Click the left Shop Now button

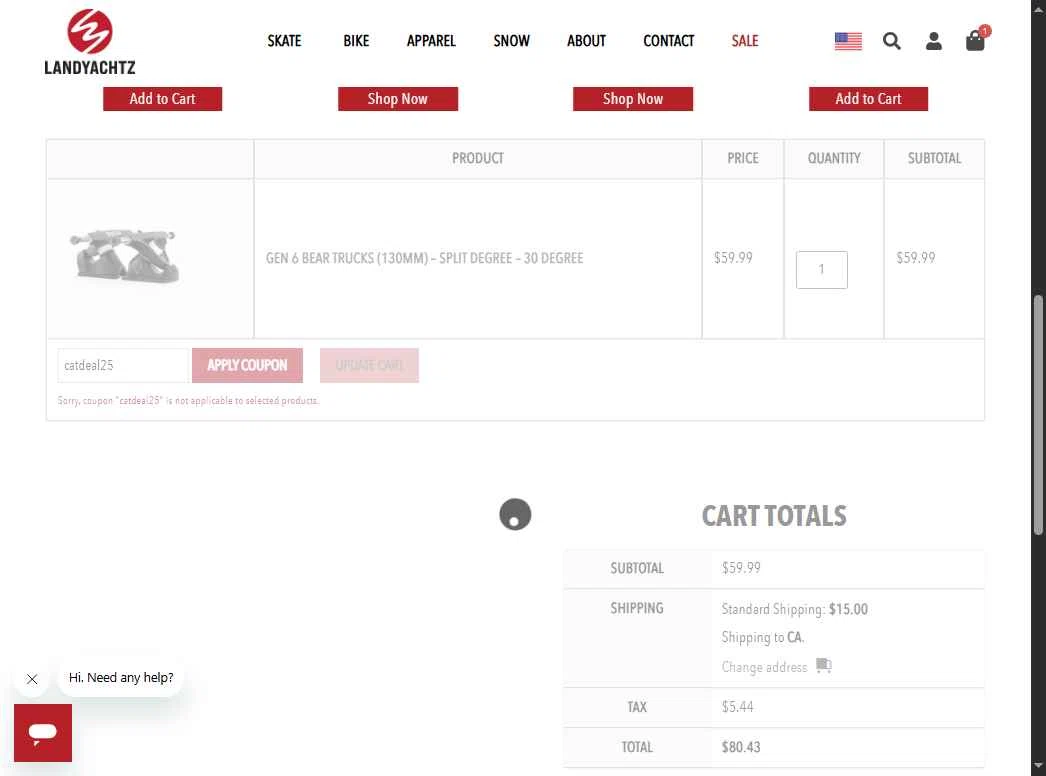pyautogui.click(x=398, y=99)
